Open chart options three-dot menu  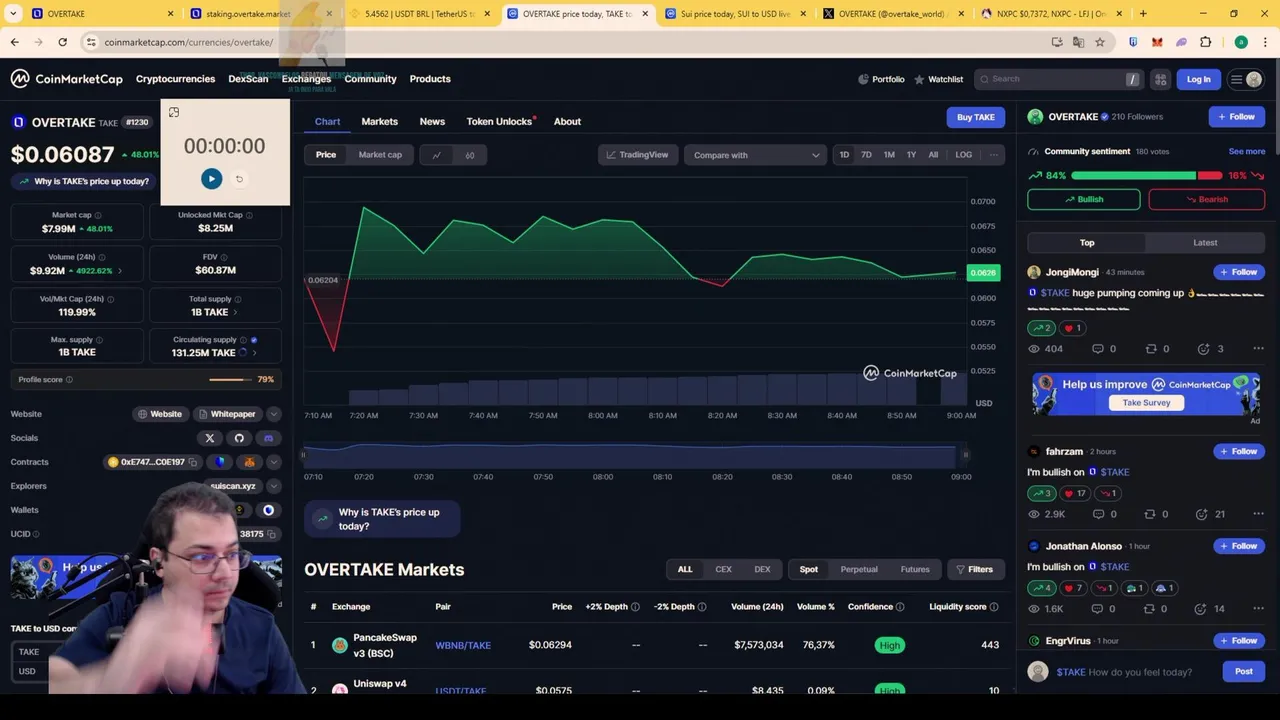pos(993,155)
